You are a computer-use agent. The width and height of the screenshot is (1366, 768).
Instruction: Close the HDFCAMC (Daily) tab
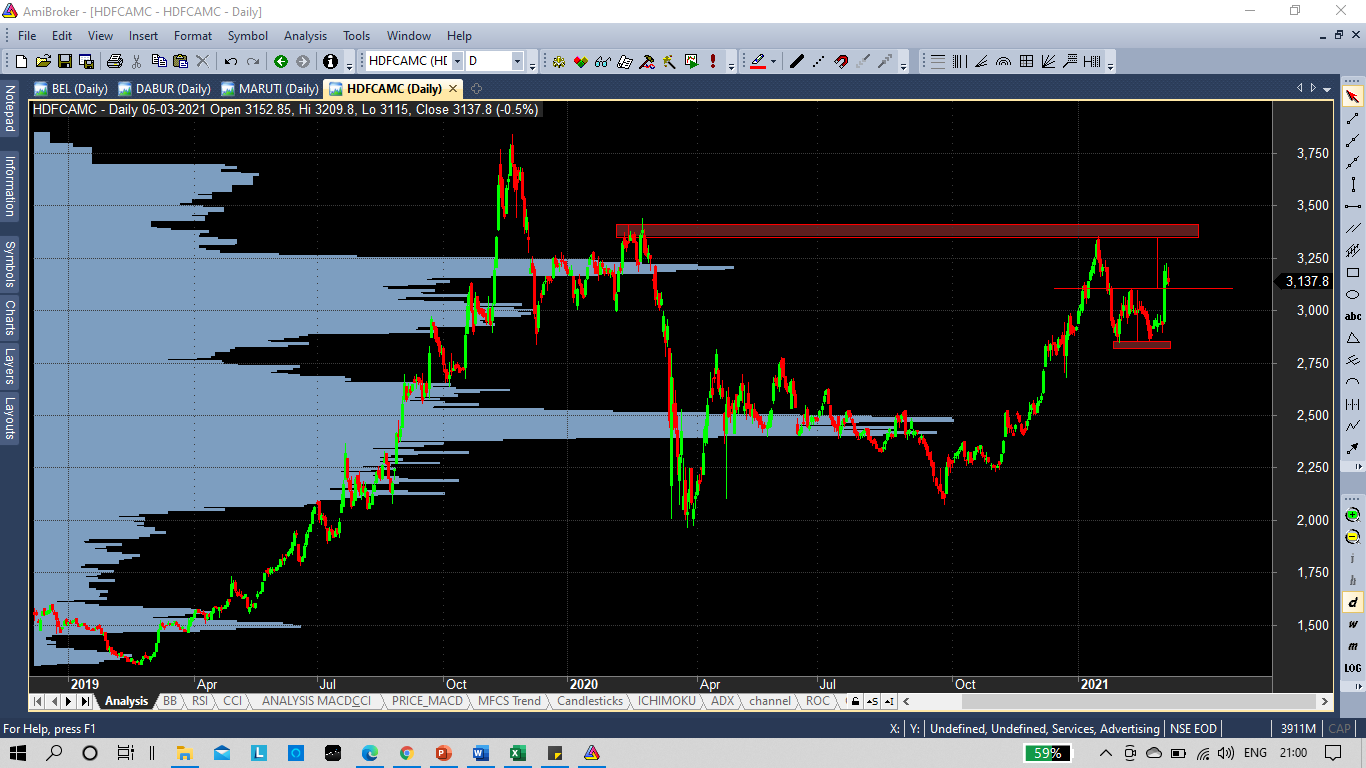point(453,89)
